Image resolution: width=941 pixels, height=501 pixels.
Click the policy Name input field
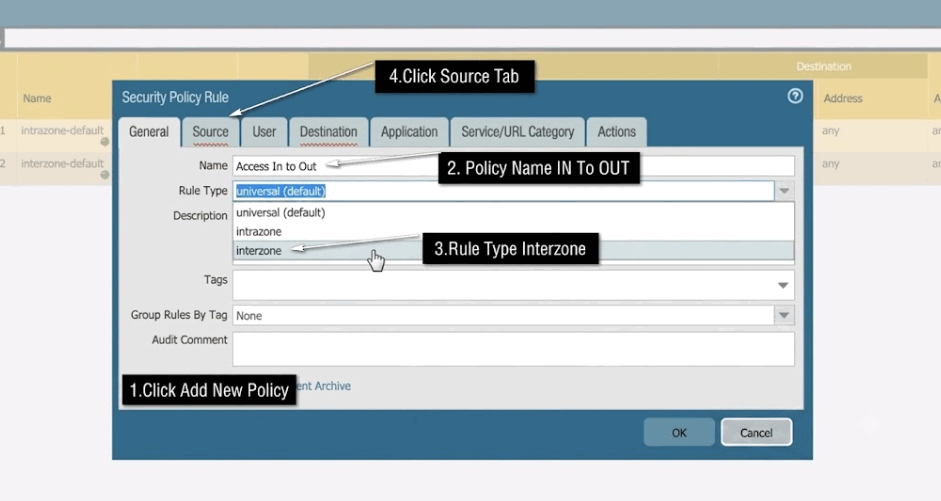pos(514,166)
